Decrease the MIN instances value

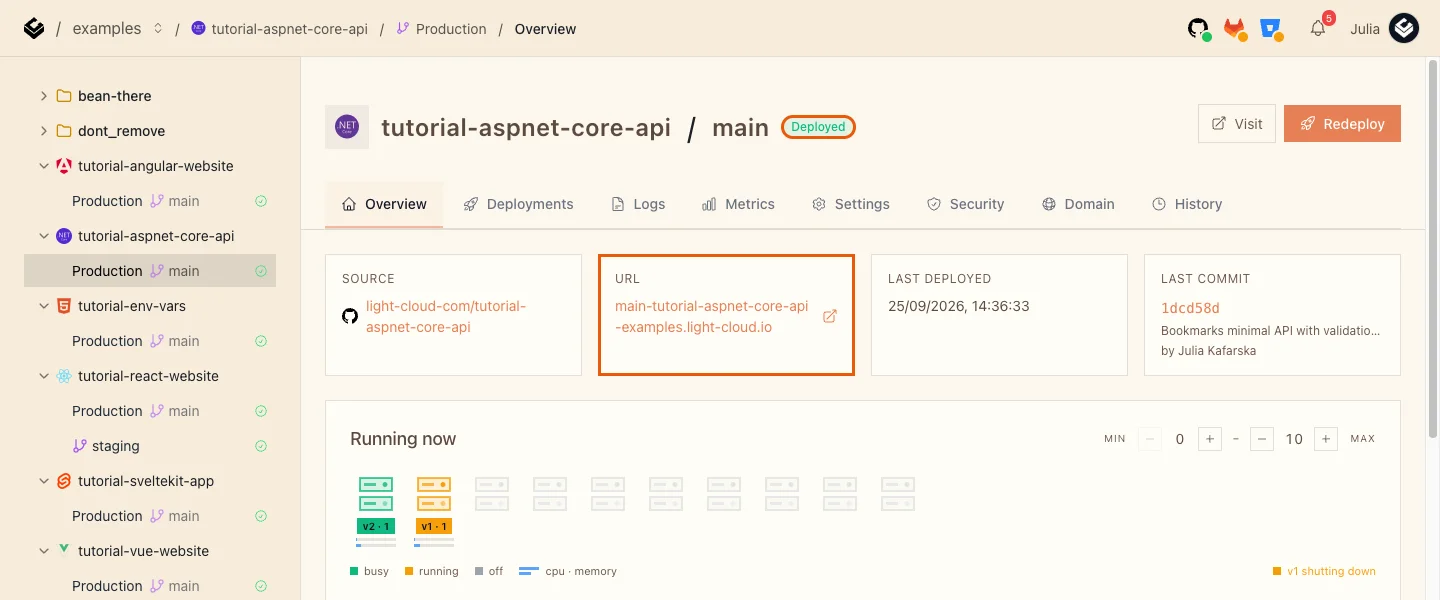coord(1150,439)
